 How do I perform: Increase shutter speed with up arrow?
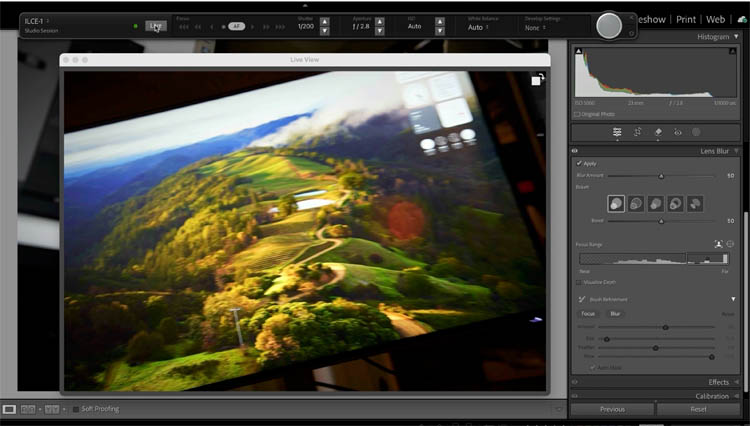coord(325,22)
